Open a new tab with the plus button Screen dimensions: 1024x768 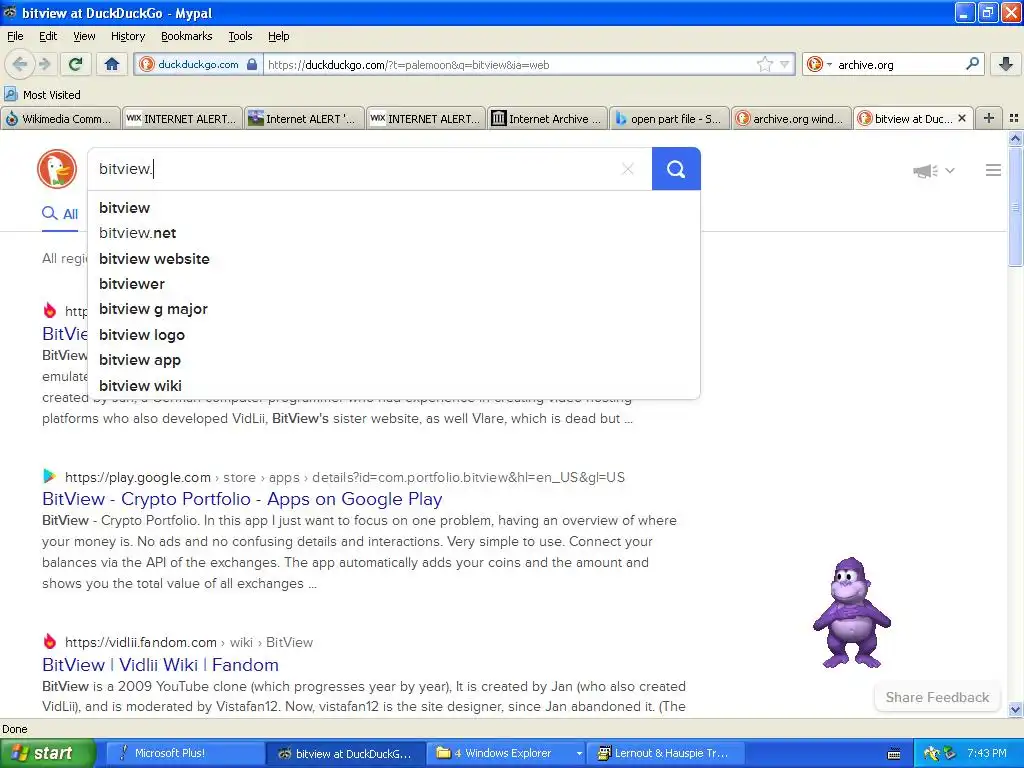click(x=989, y=118)
